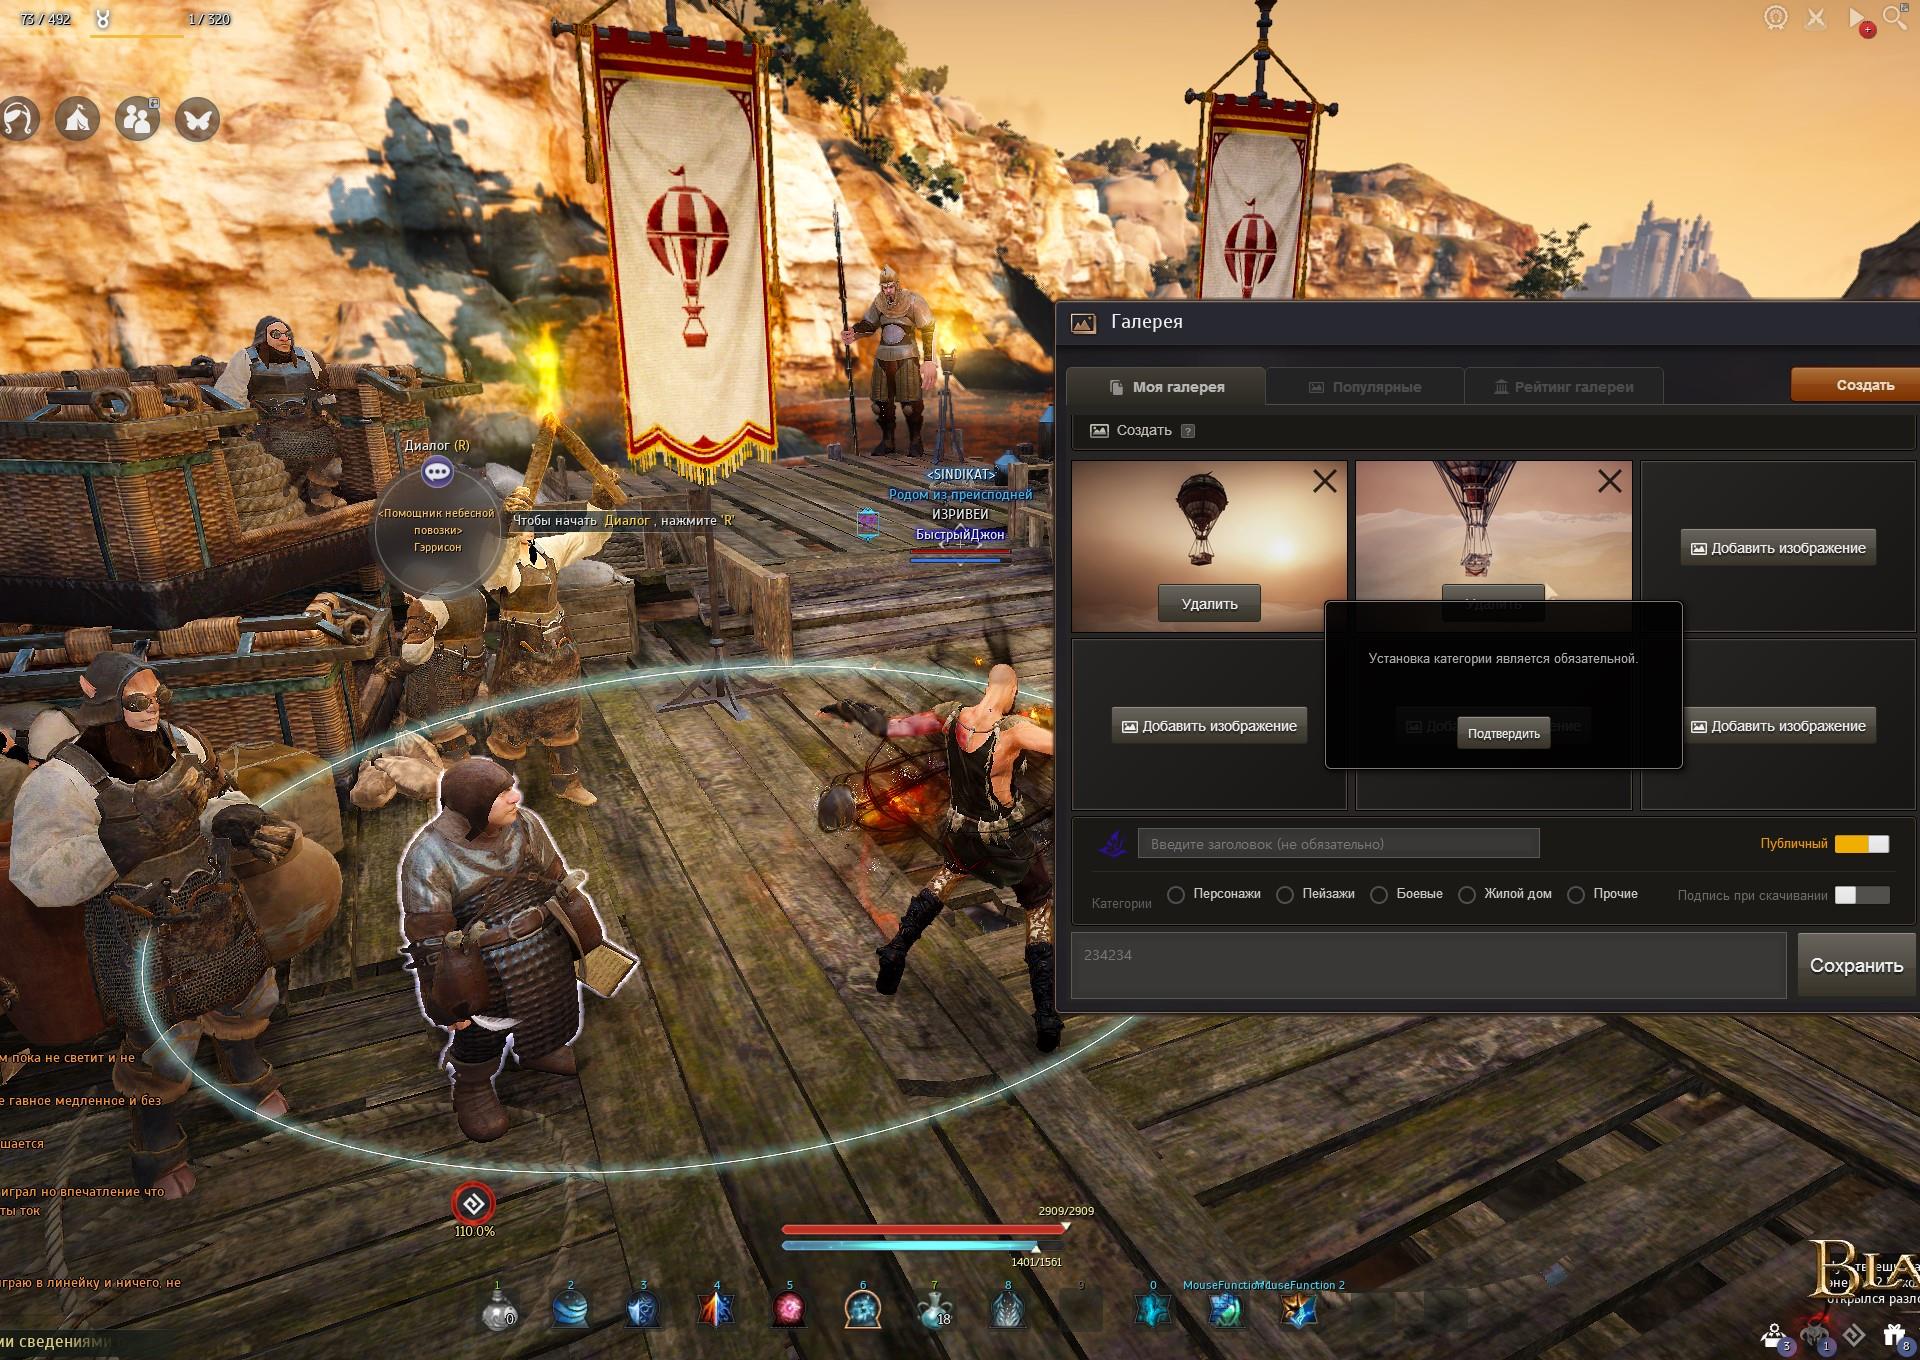Open the worker box icon with badge 3
This screenshot has width=1920, height=1360.
[x=1775, y=1336]
